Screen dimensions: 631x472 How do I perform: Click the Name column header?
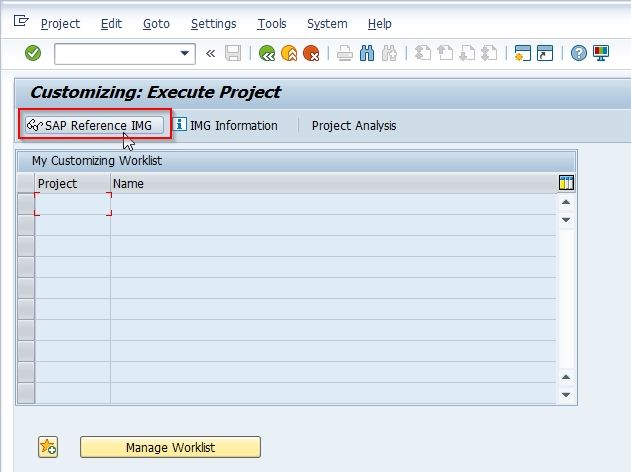pyautogui.click(x=333, y=183)
